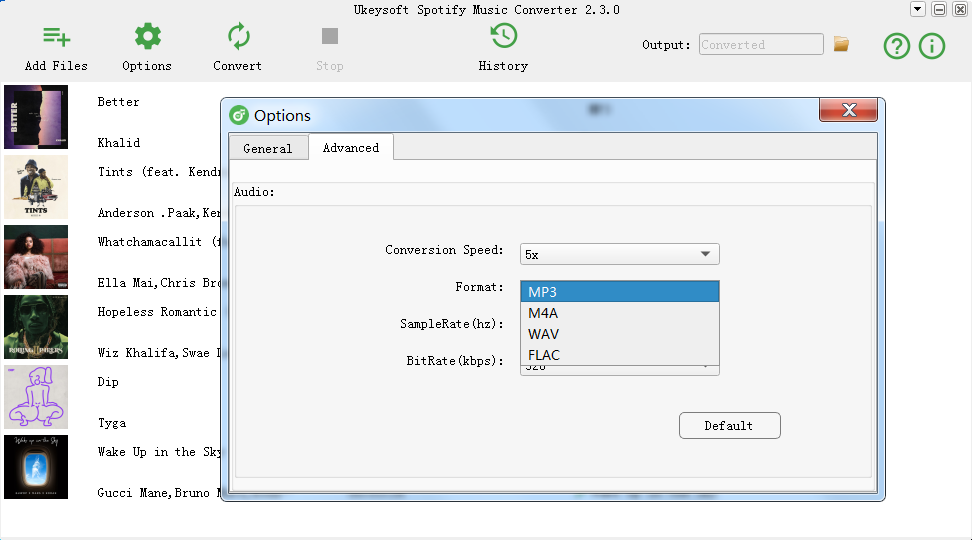Select Wake Up in the Sky artwork
This screenshot has width=972, height=540.
36,467
